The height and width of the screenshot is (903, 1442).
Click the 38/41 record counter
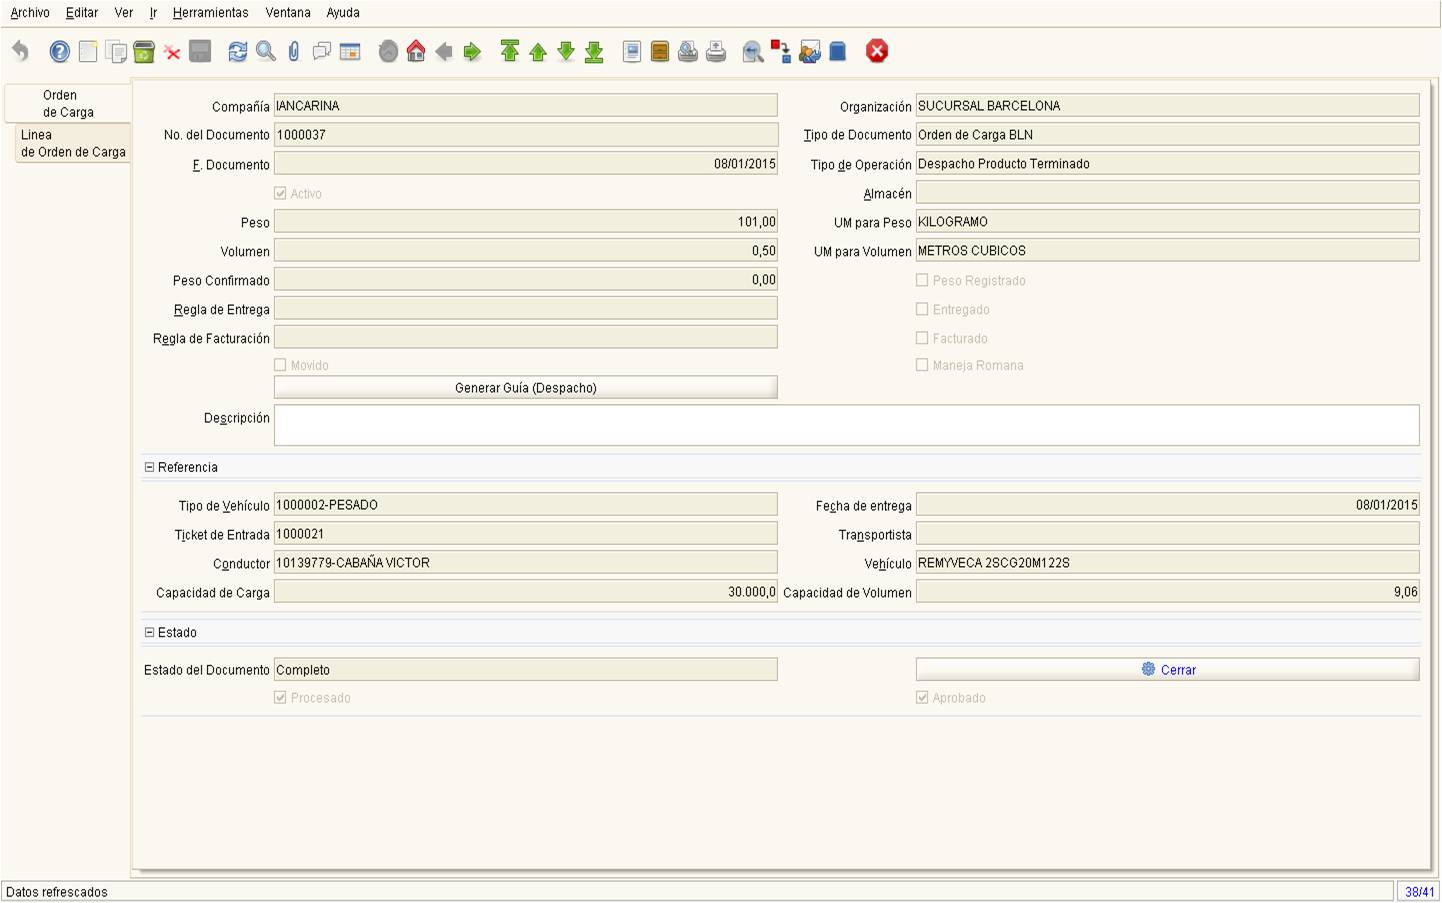tap(1419, 892)
